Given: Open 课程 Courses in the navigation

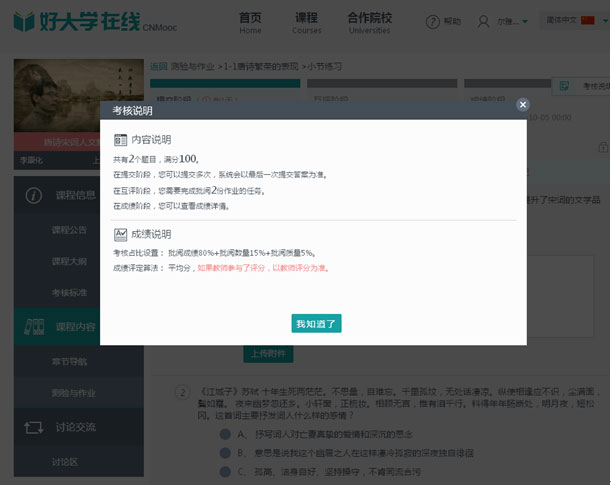Looking at the screenshot, I should point(307,22).
